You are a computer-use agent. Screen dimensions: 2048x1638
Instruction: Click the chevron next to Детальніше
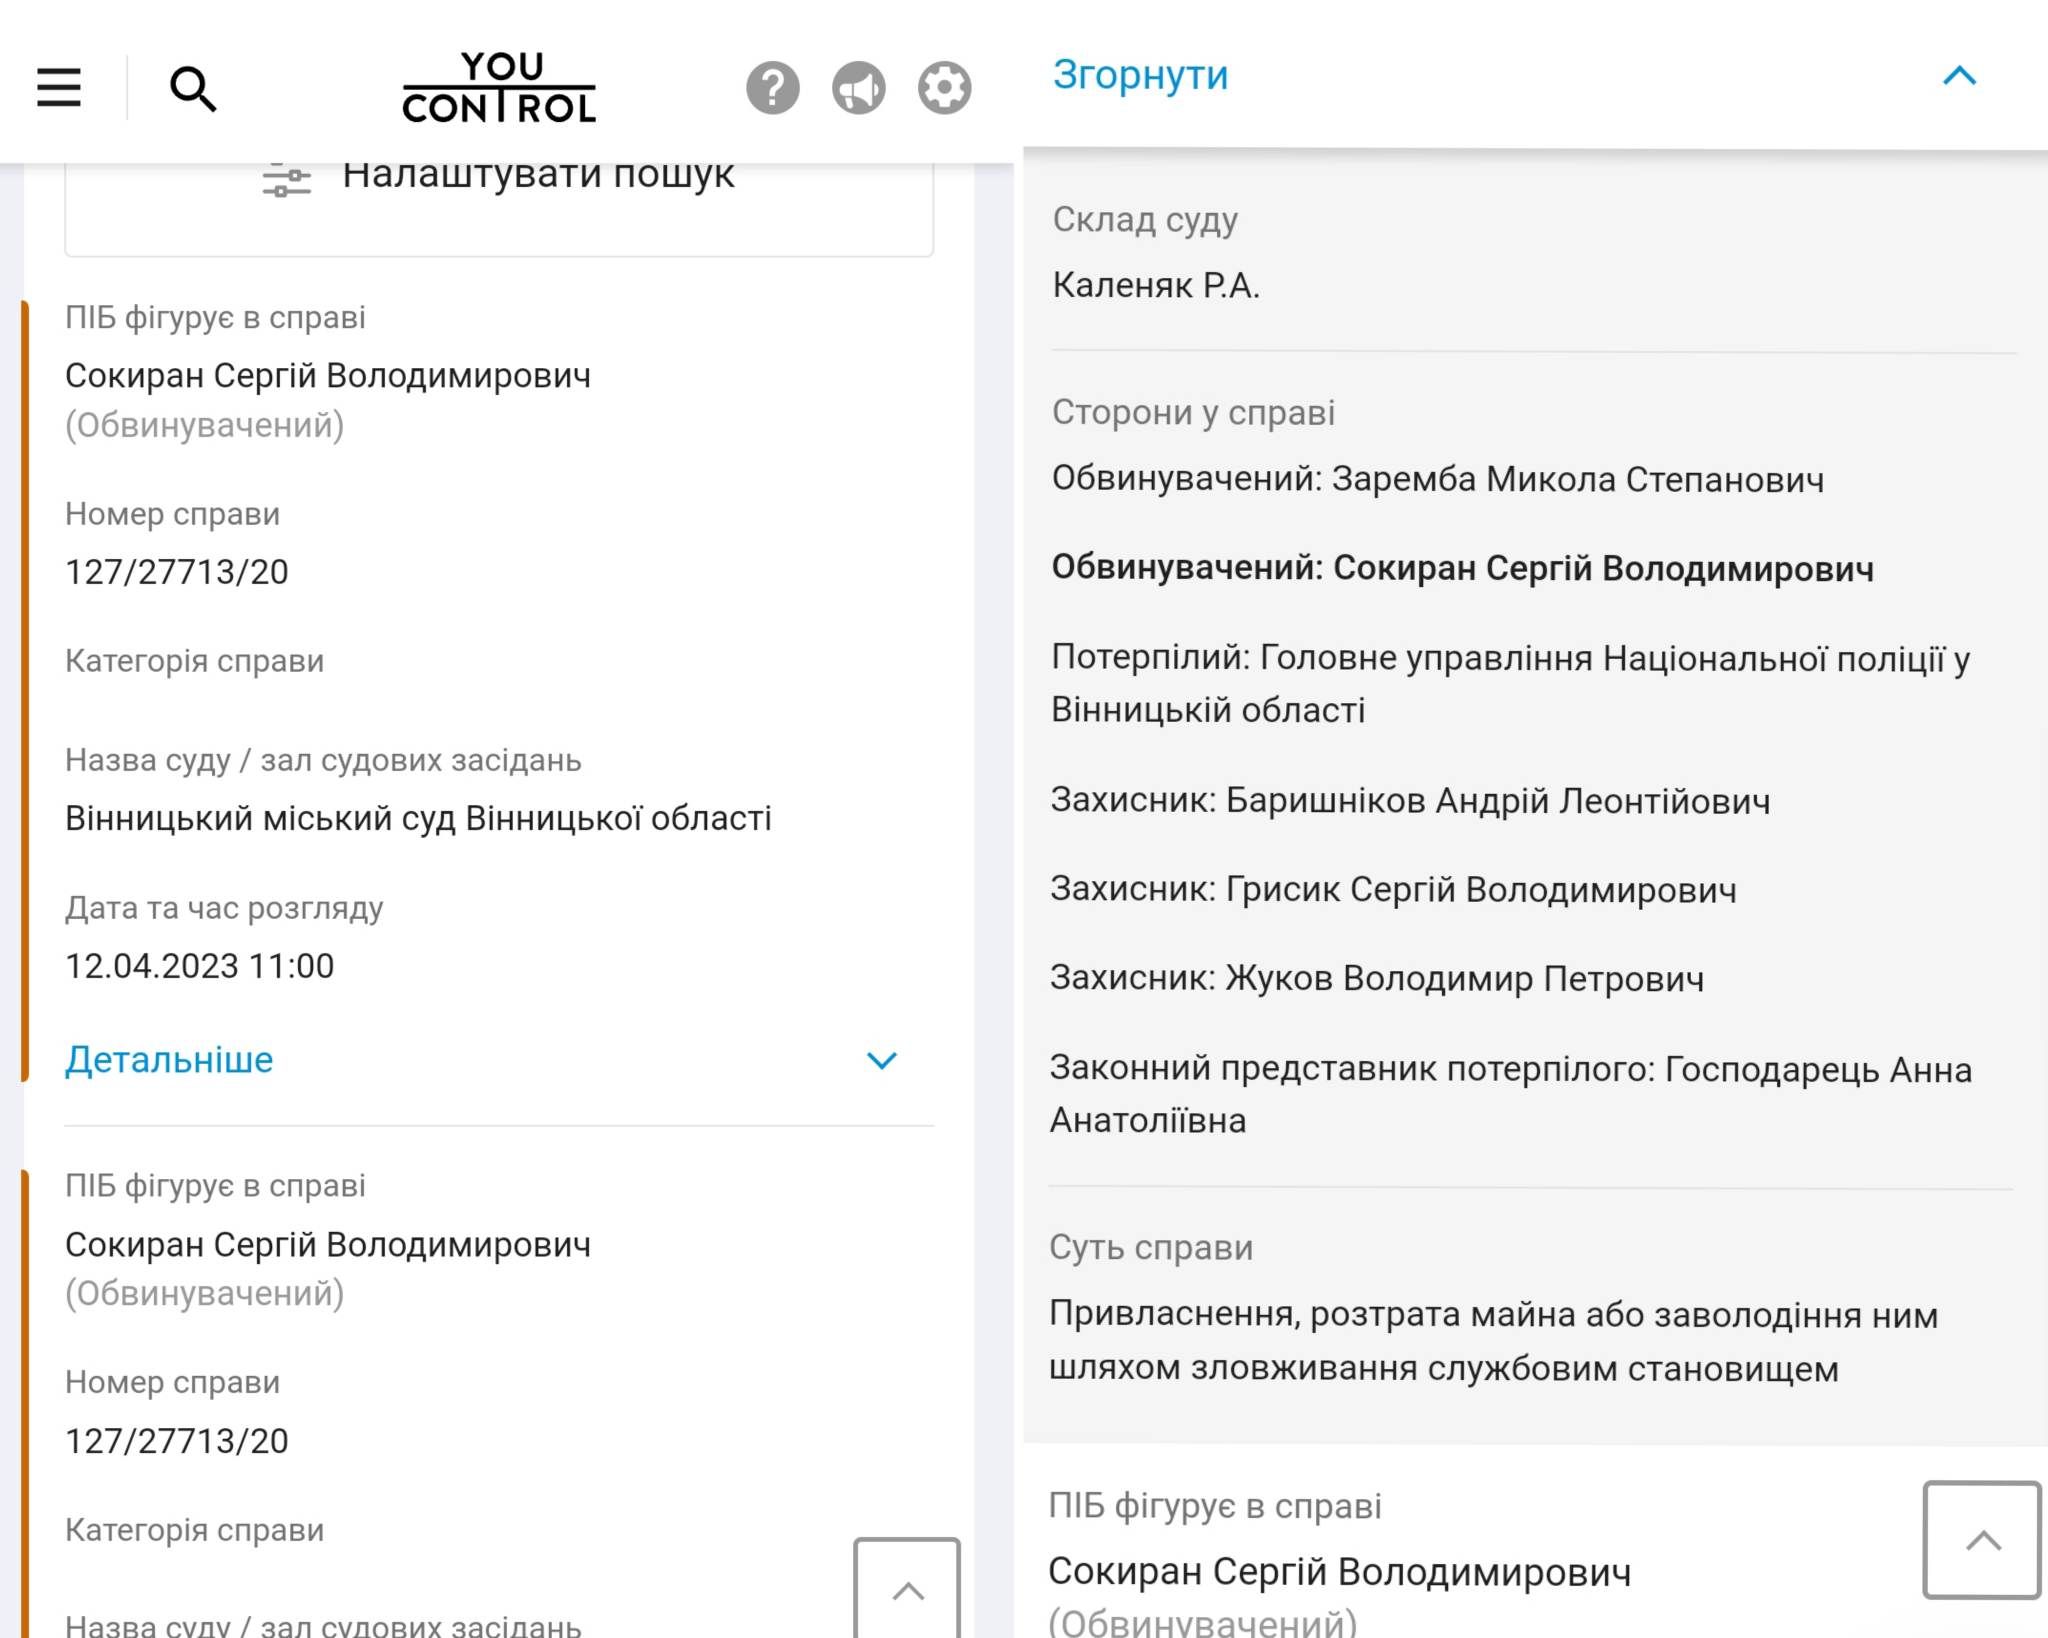tap(881, 1062)
